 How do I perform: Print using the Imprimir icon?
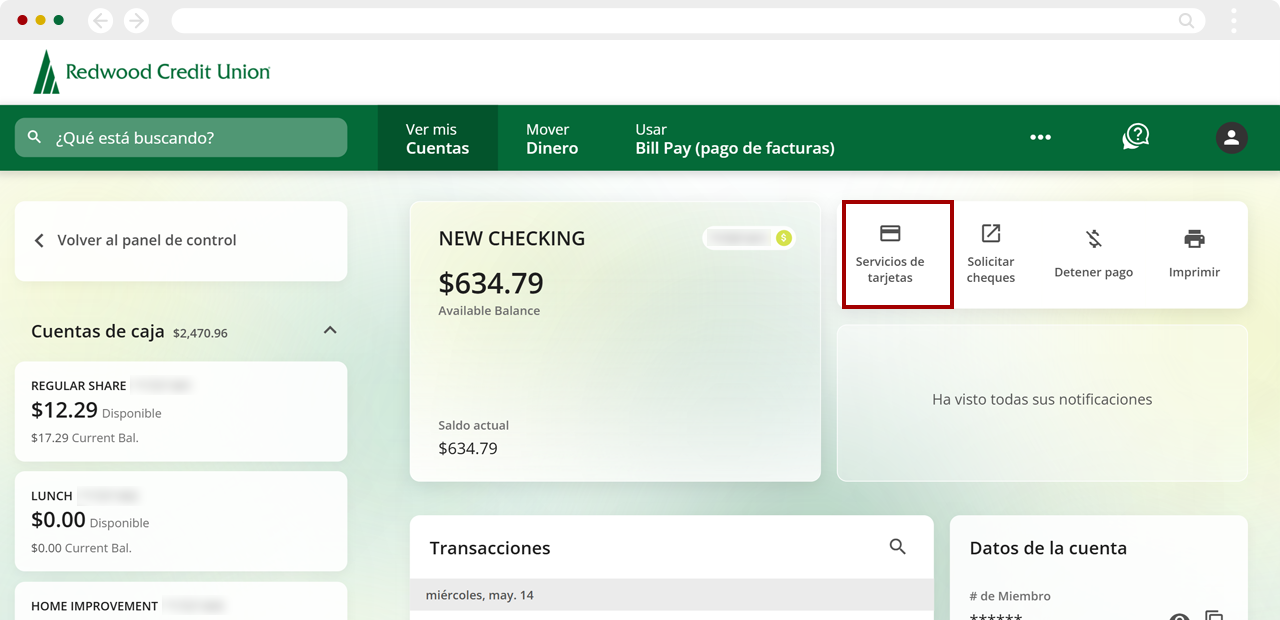(x=1194, y=255)
